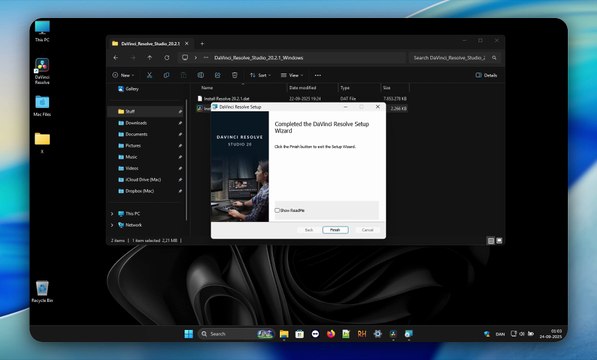Click the Delete trash icon in toolbar

coord(235,75)
